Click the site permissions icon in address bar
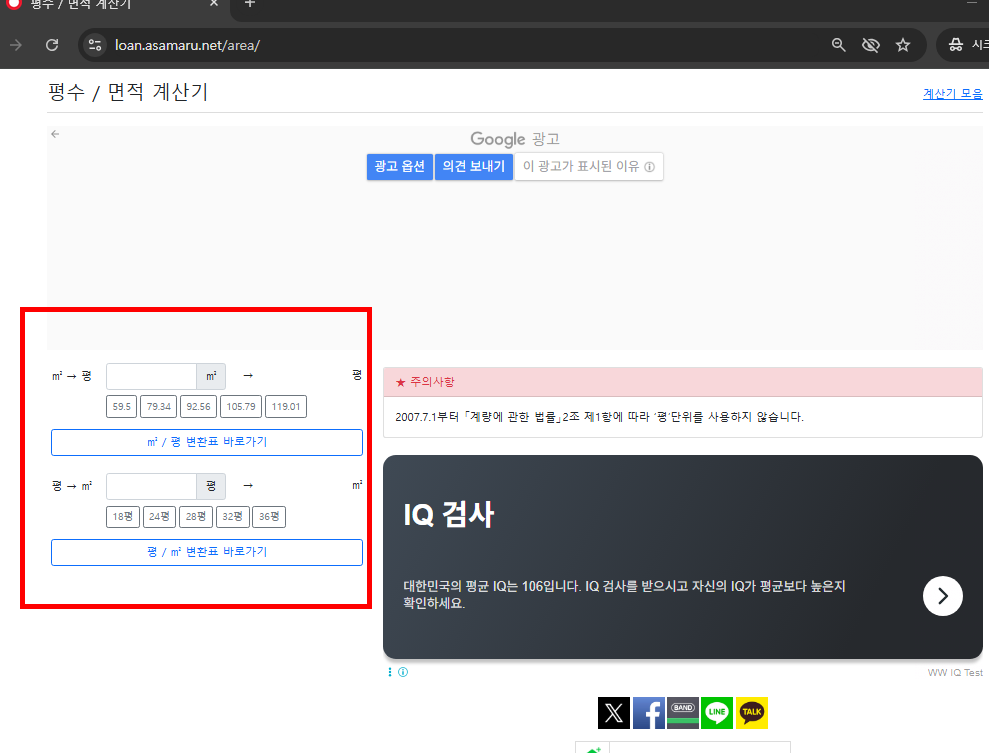The image size is (989, 753). click(x=94, y=44)
